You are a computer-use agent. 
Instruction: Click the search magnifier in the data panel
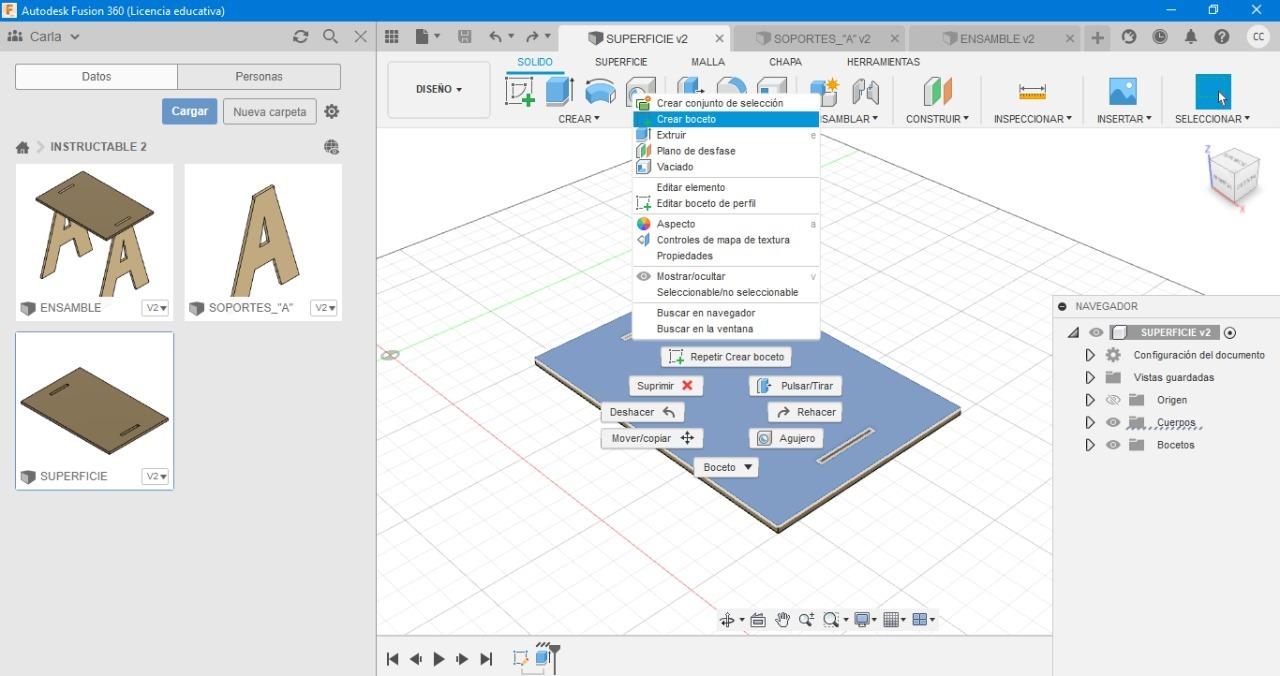tap(330, 37)
